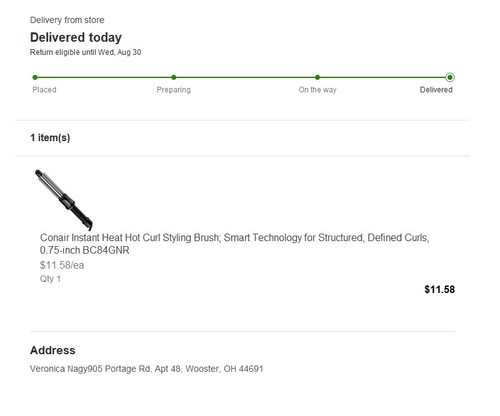500x416 pixels.
Task: Open the Conair Instant Heat product title
Action: (x=235, y=244)
